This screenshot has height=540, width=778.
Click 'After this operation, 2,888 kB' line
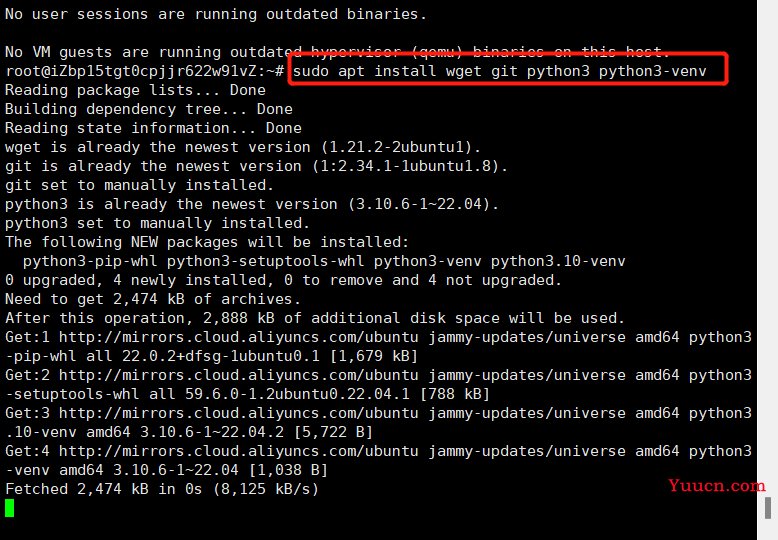pos(315,318)
